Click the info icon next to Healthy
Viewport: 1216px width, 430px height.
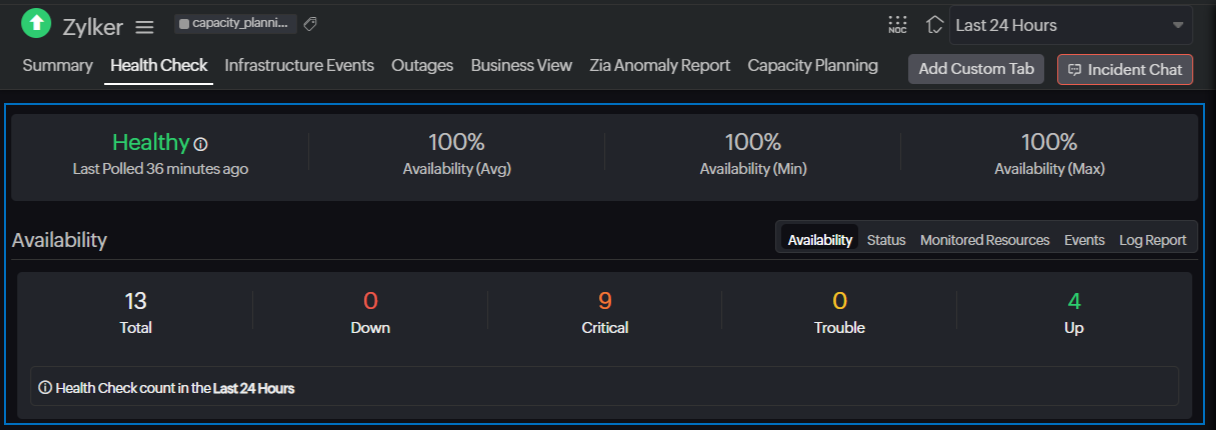[x=201, y=144]
